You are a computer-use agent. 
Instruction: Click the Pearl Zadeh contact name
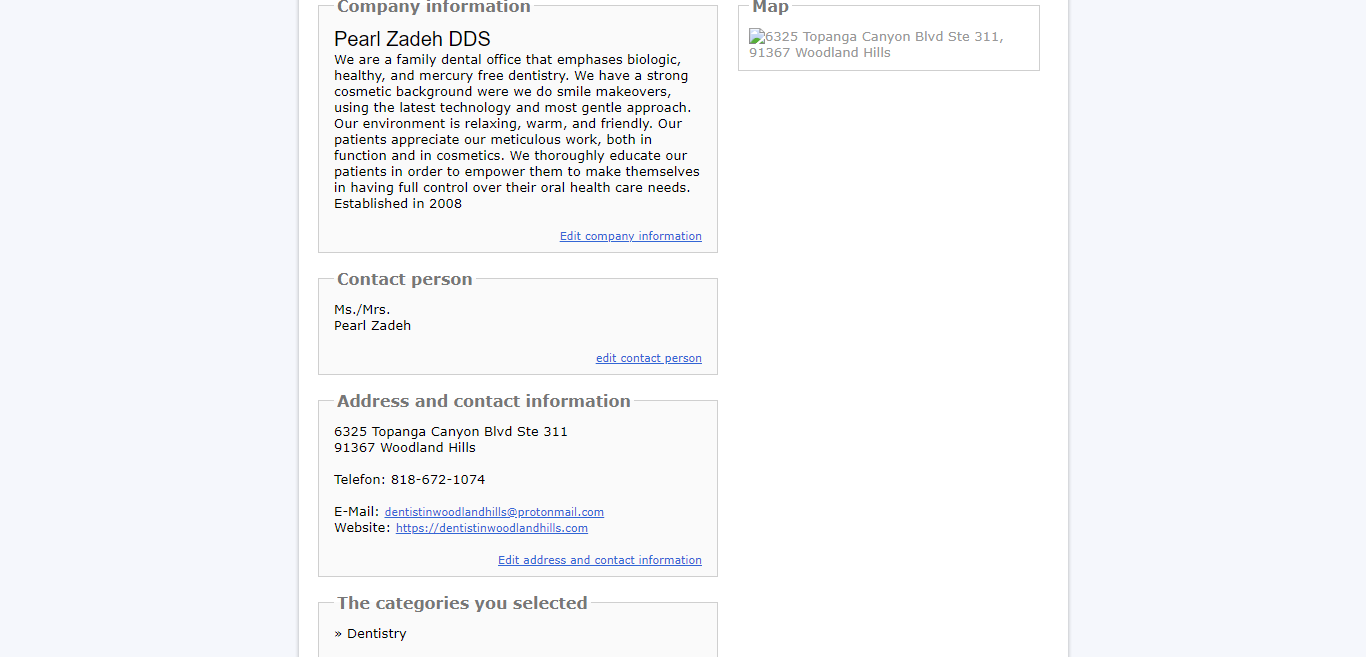click(373, 326)
